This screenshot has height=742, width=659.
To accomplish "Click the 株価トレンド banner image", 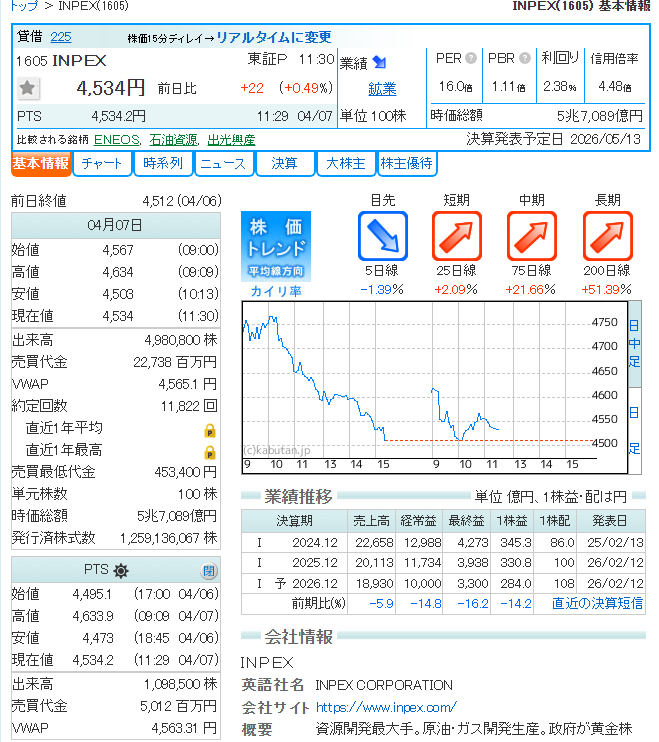I will point(276,247).
